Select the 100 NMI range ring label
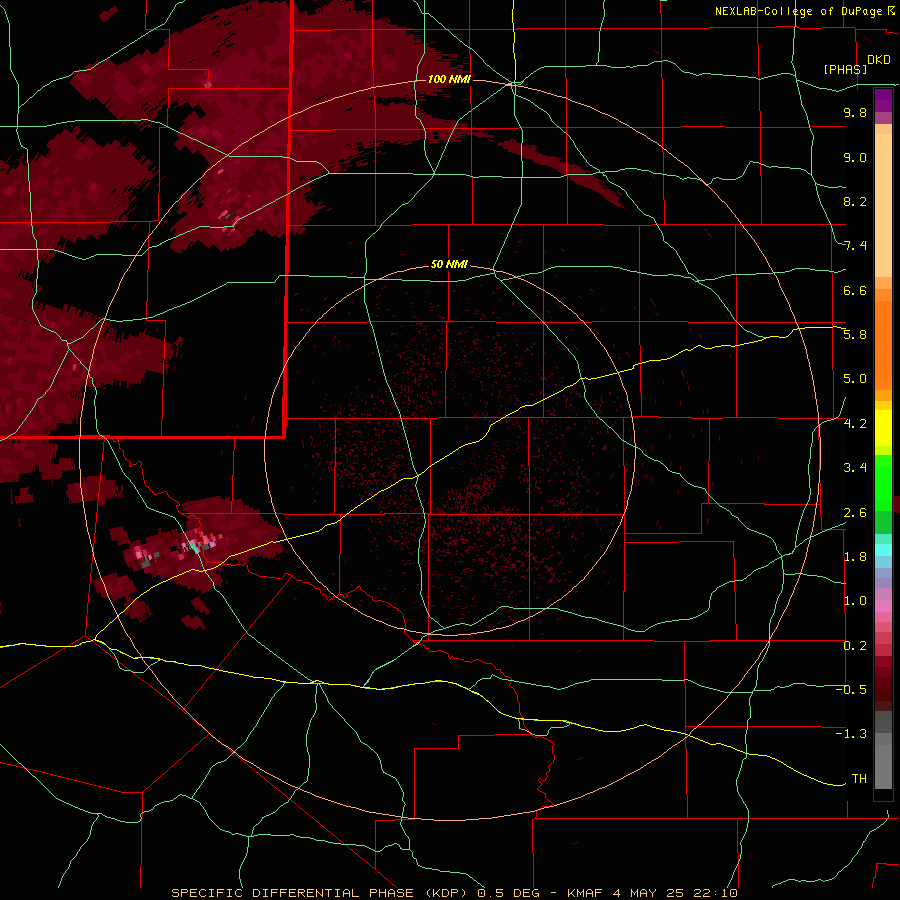The image size is (900, 900). (449, 79)
